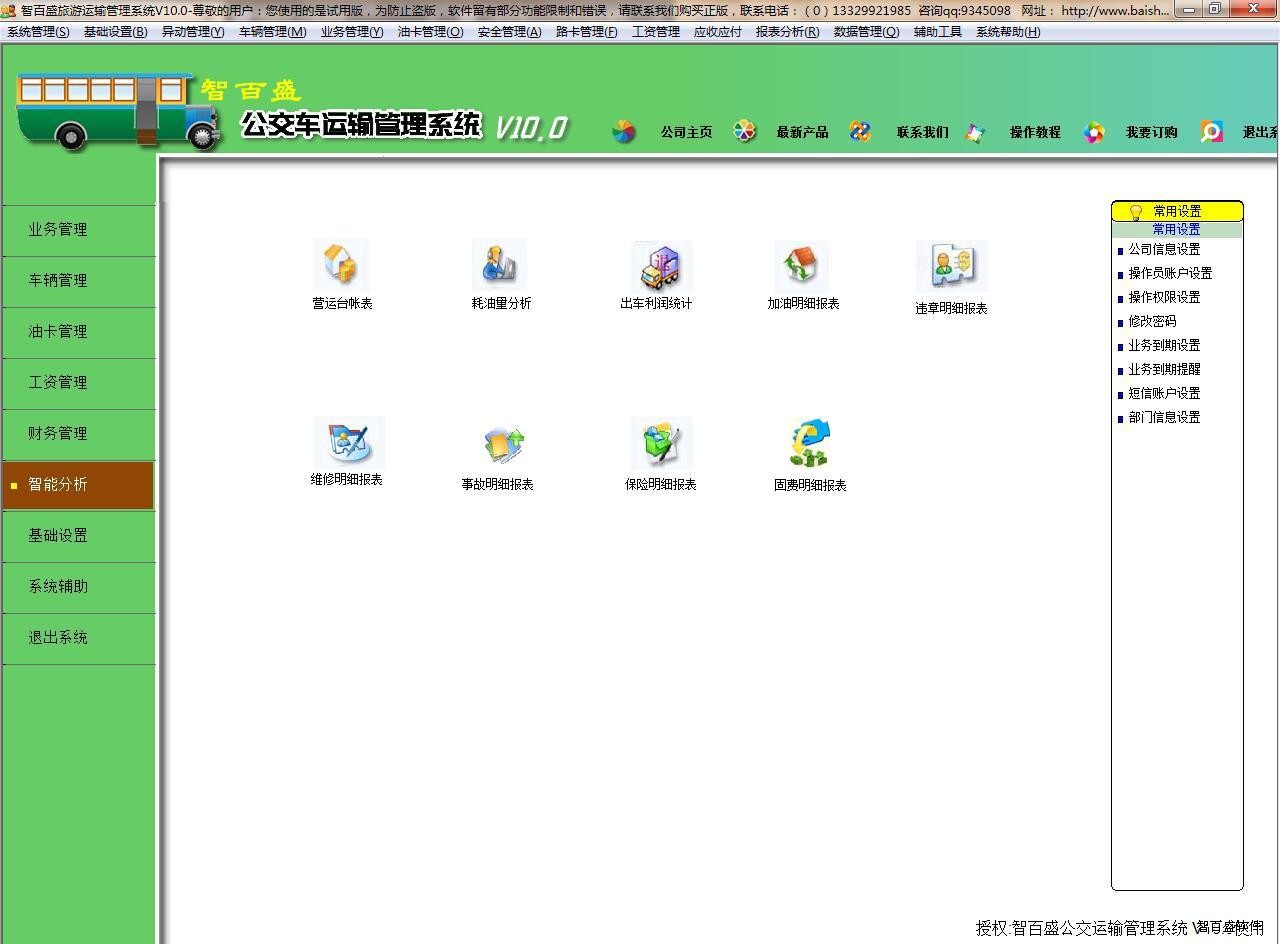Open the 辅助工具 menu

pos(938,32)
